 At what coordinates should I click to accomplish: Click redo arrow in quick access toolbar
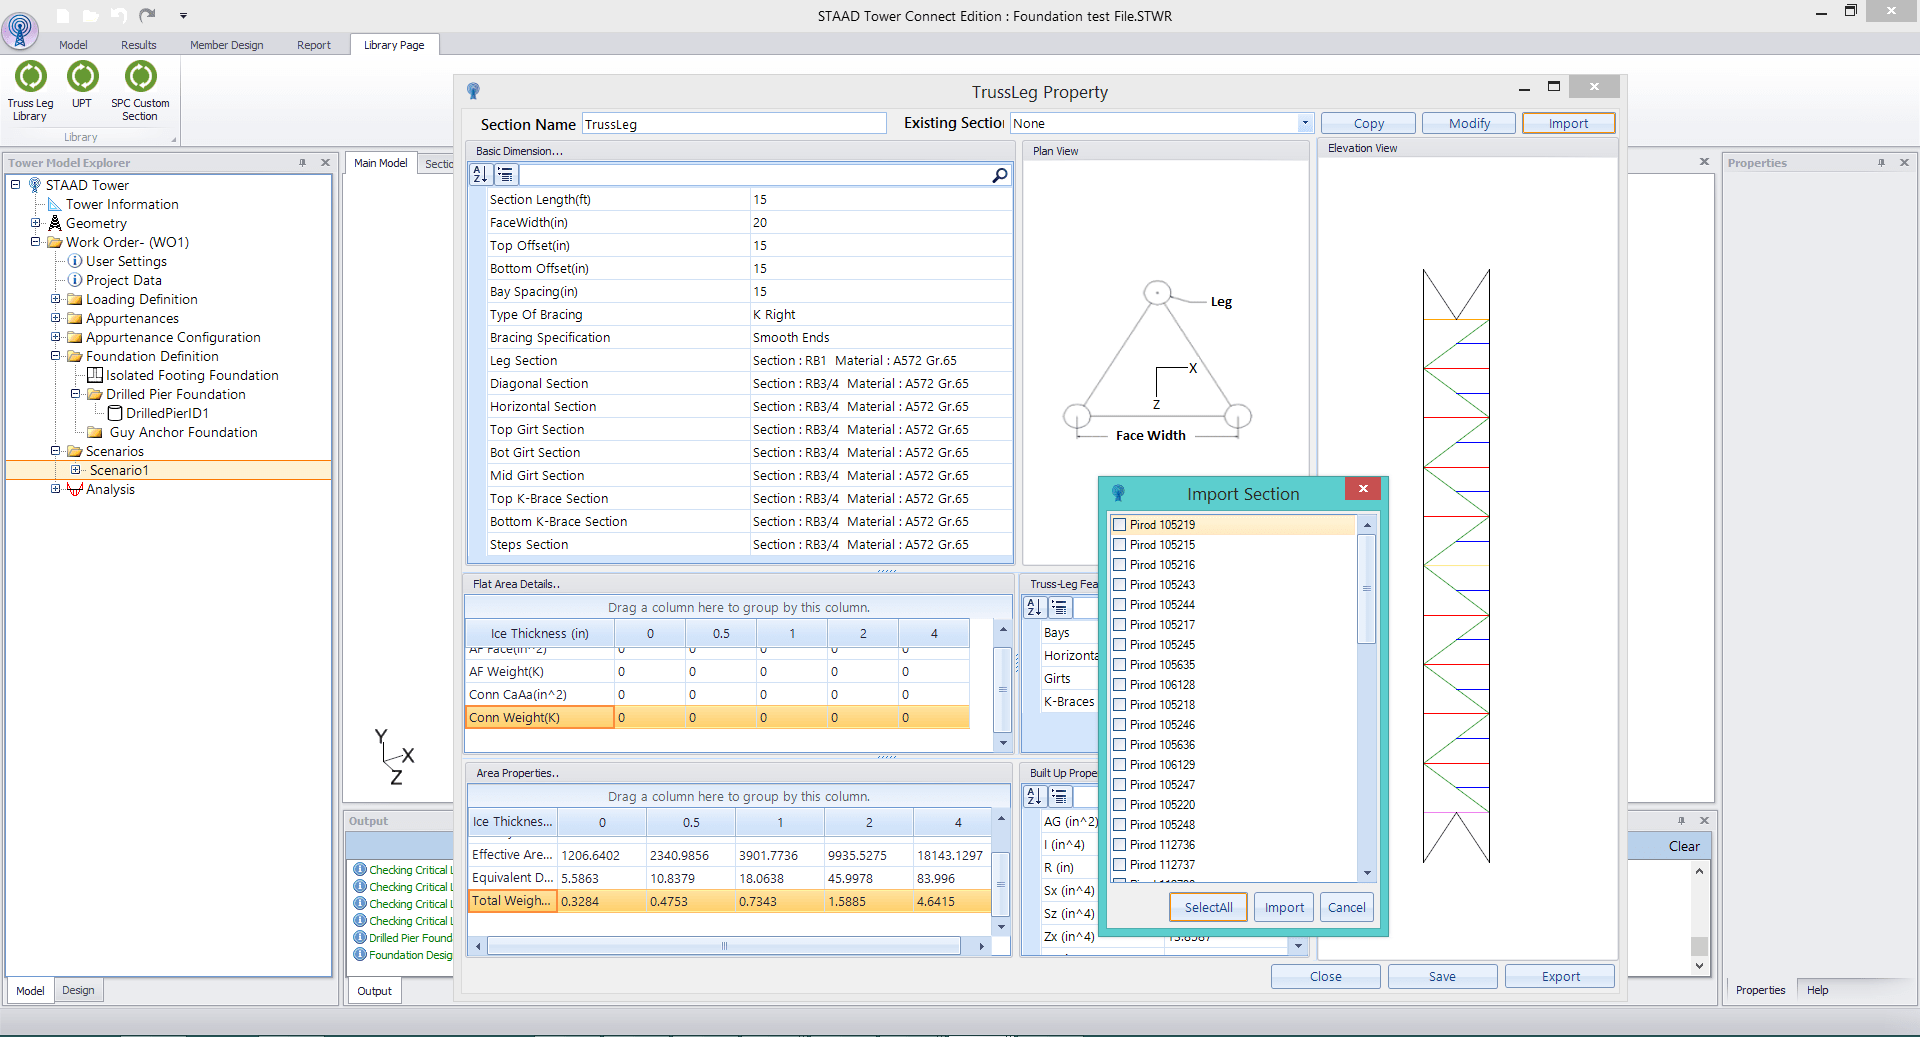click(x=147, y=15)
